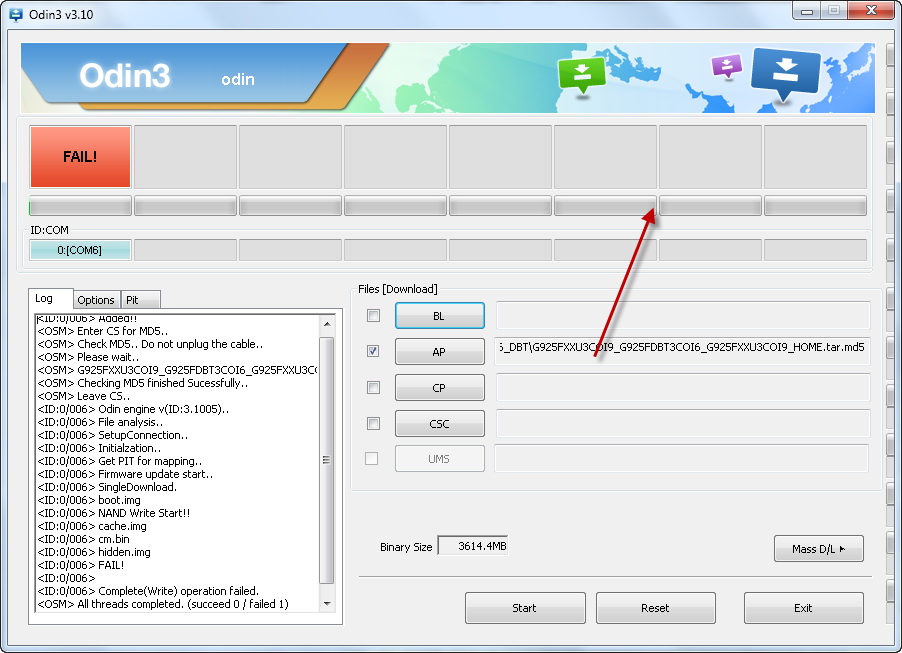Screen dimensions: 902x653
Task: Open the Pit tab
Action: 140,300
